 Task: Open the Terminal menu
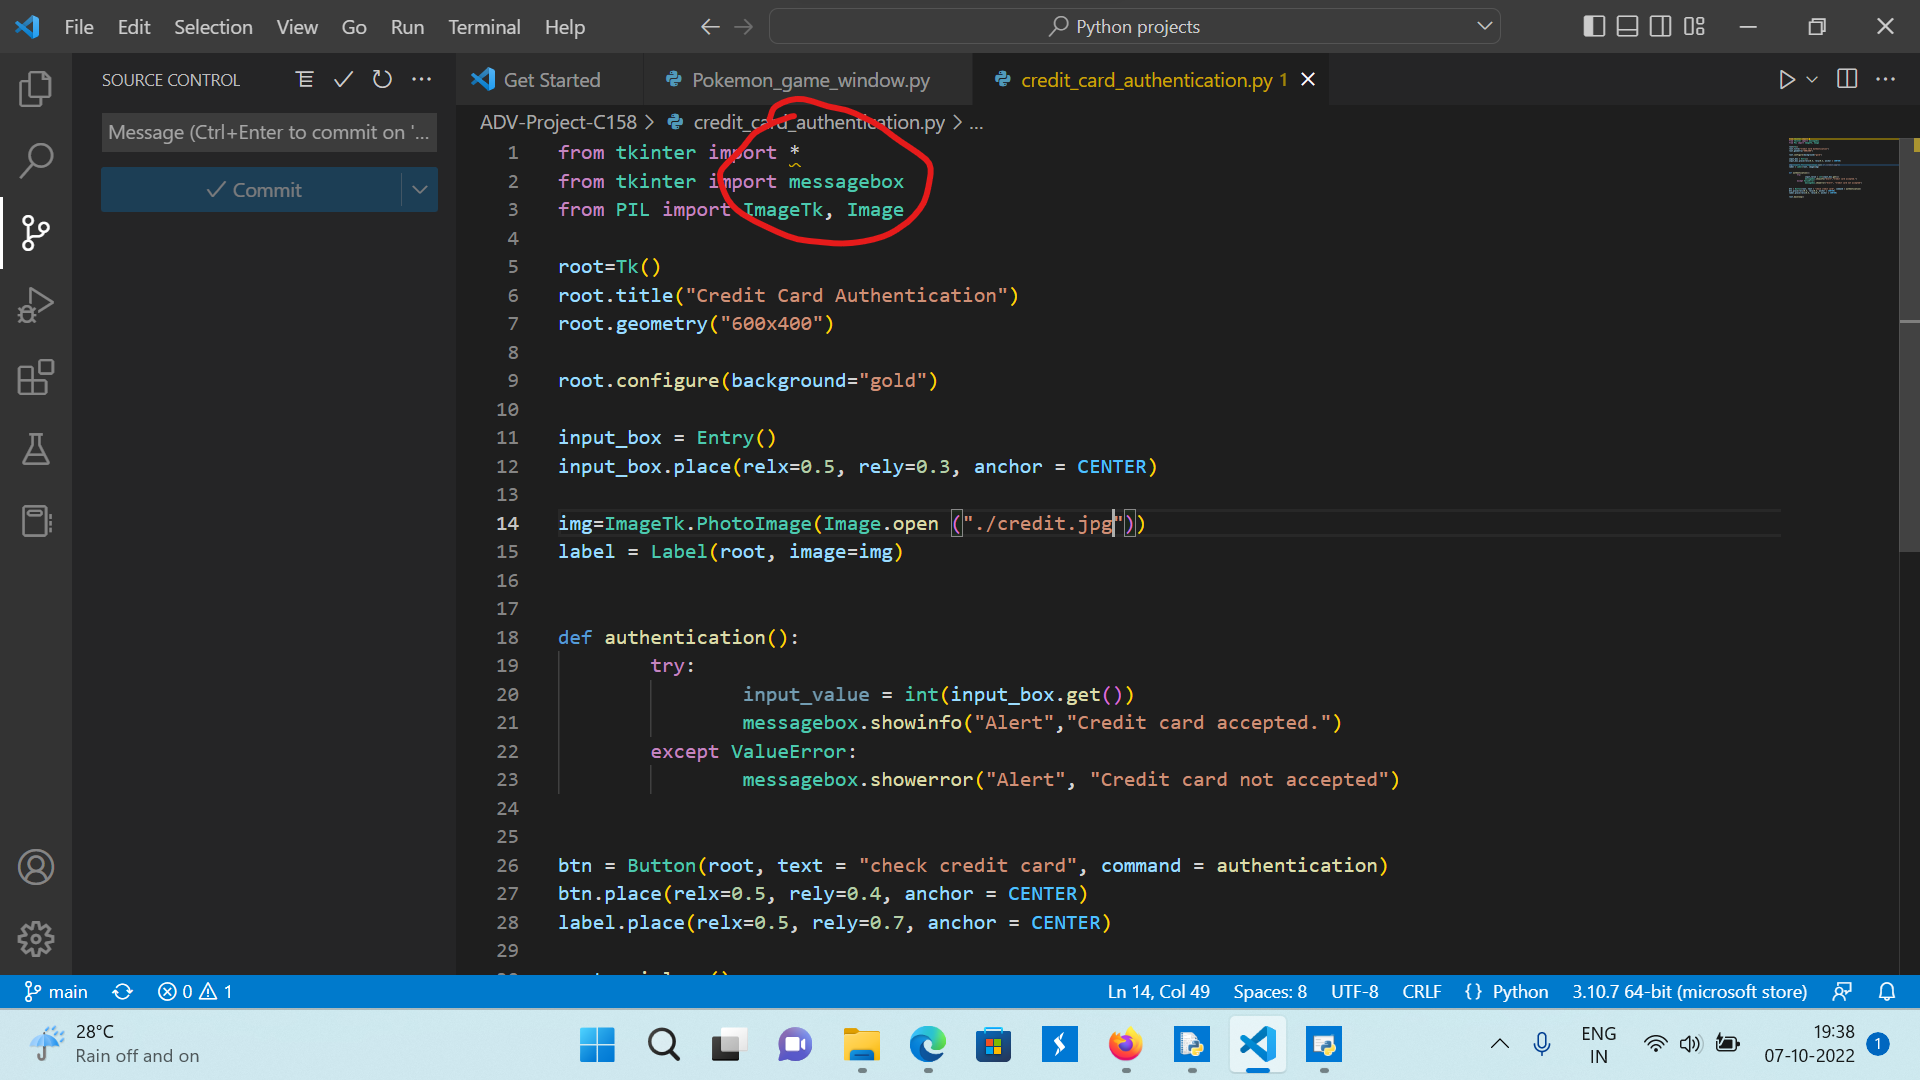[484, 27]
